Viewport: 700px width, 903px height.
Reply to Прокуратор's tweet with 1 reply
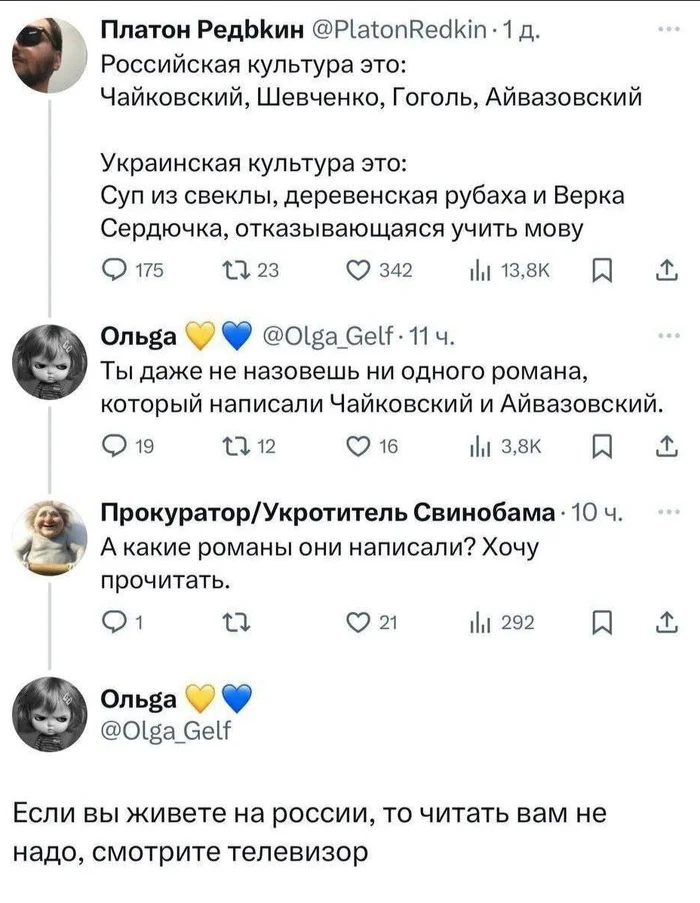[115, 626]
